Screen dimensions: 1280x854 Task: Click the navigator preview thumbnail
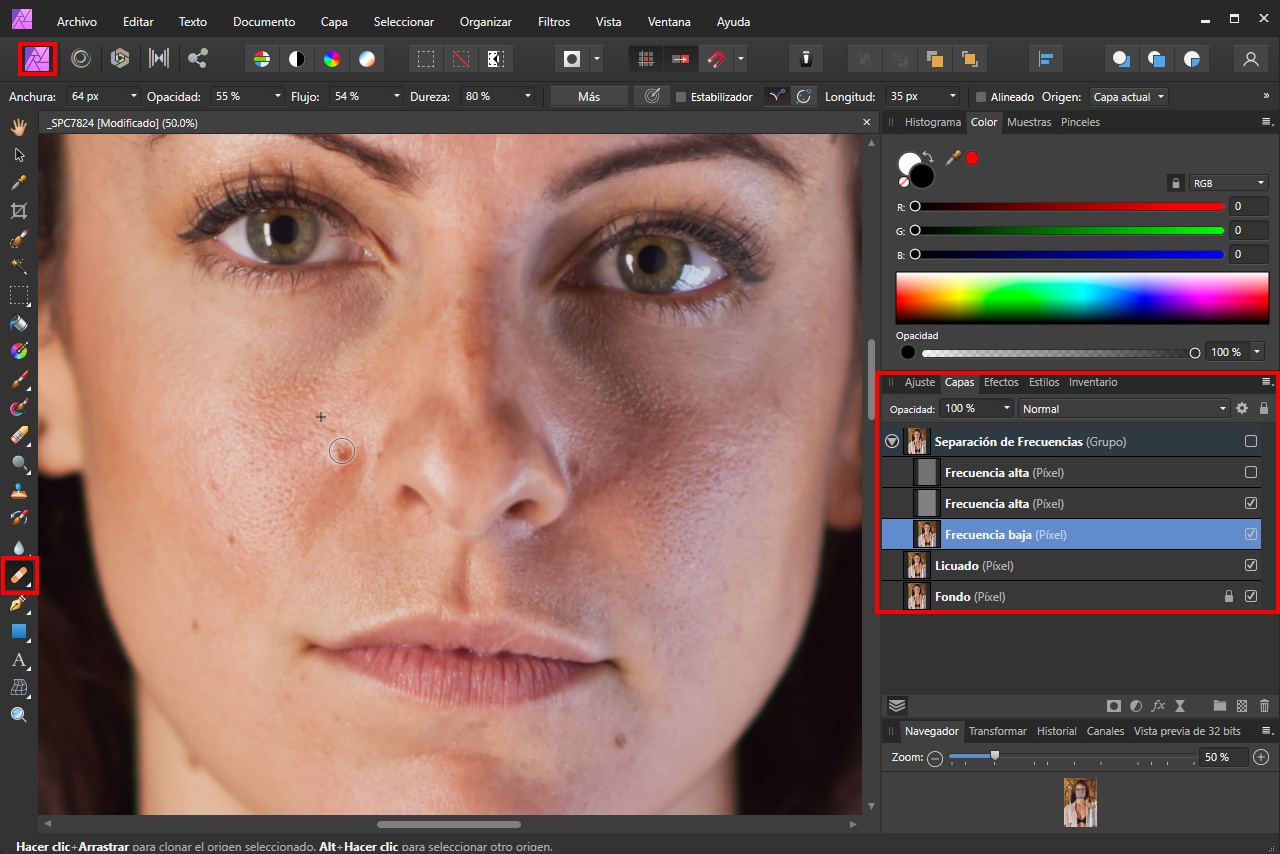coord(1080,802)
